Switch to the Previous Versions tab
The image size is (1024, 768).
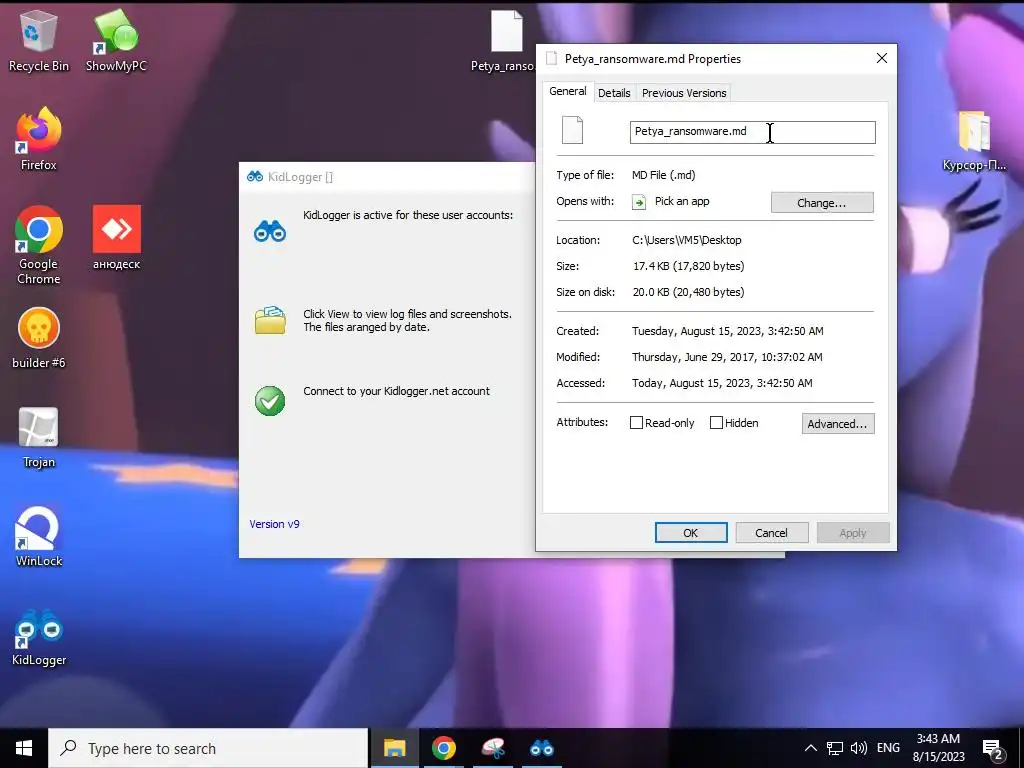tap(684, 93)
